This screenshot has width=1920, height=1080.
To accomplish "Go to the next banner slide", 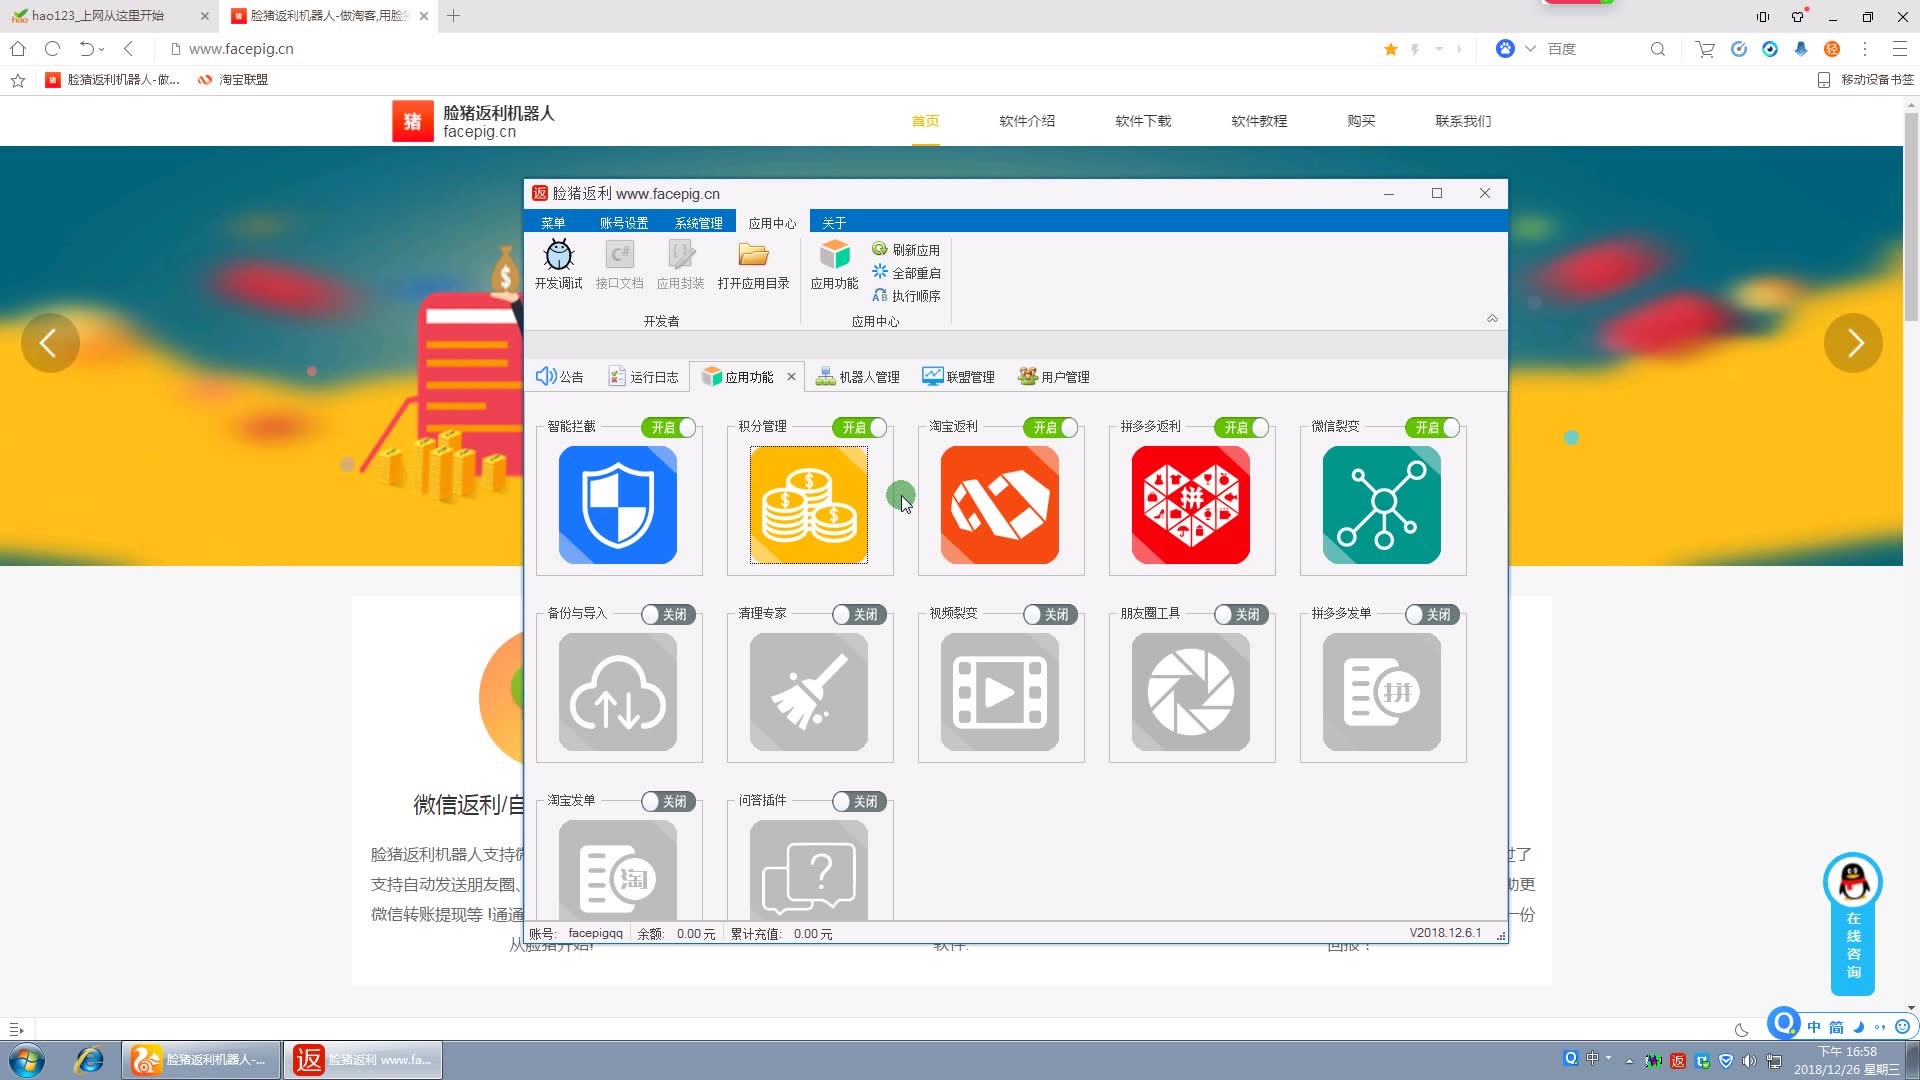I will tap(1853, 343).
